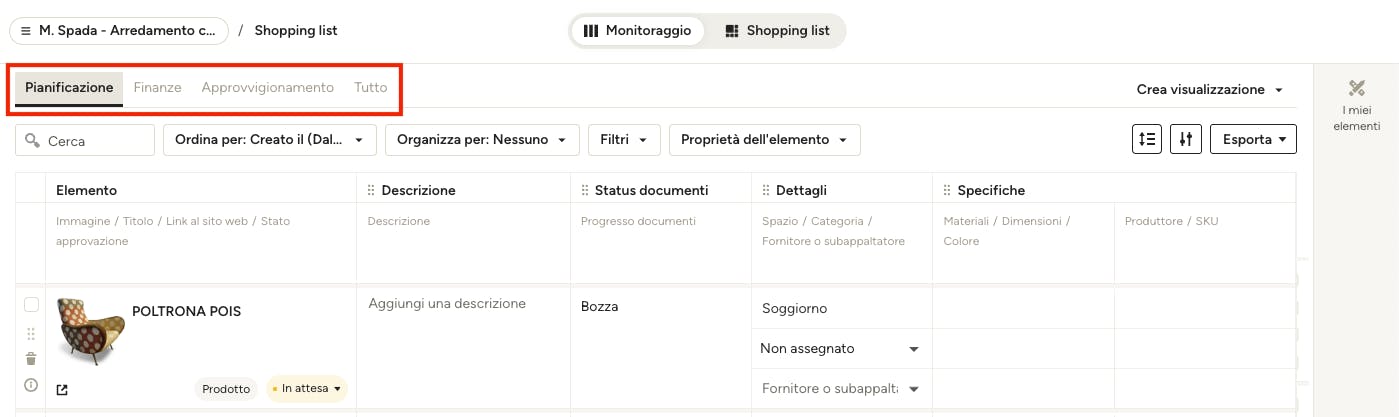Select the Approvvigionamento tab
The height and width of the screenshot is (417, 1399).
tap(268, 88)
